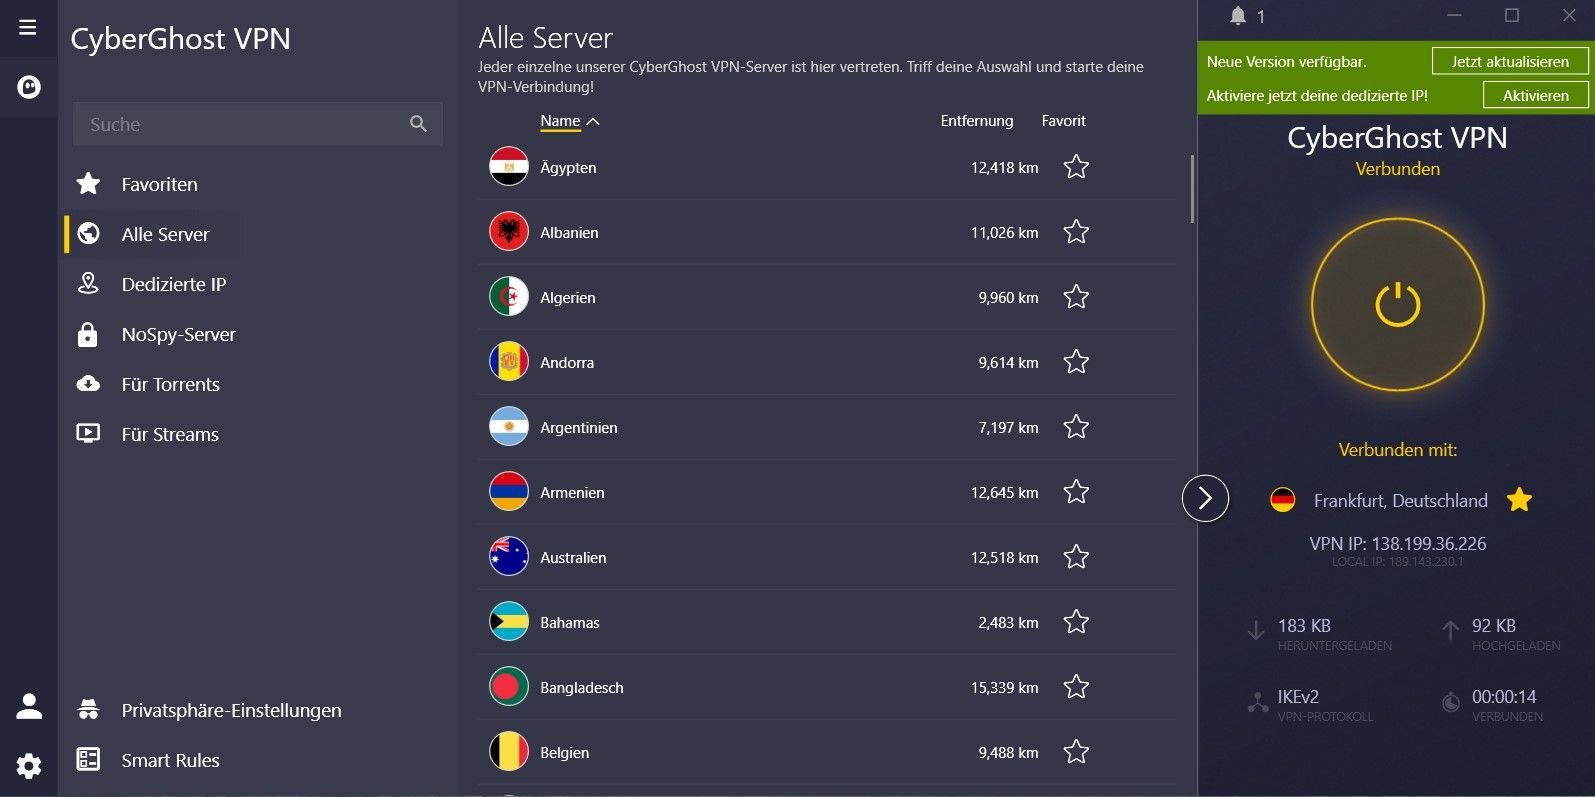Mark Andorra as favorite

(1076, 362)
